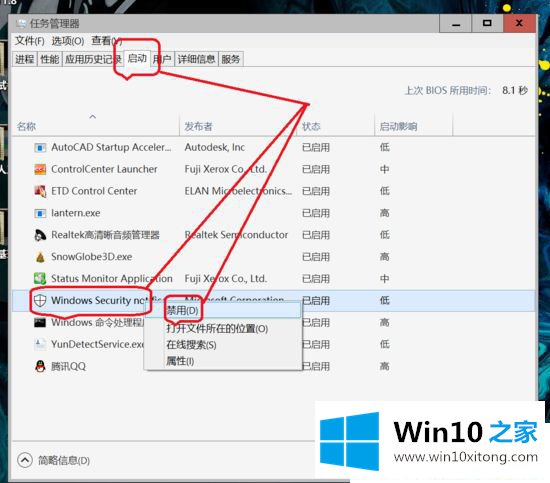Select the ControlCenter Launcher entry name
550x483 pixels.
point(104,169)
